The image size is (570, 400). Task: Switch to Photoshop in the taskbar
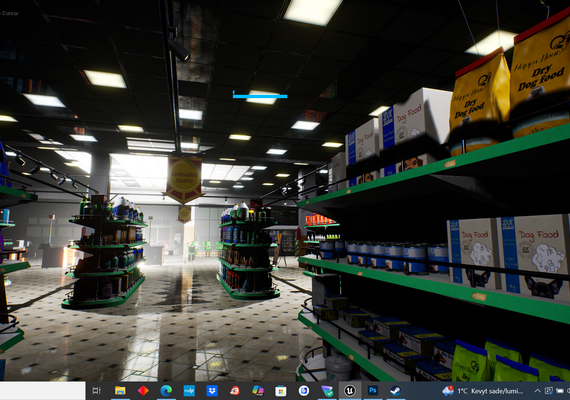click(x=373, y=391)
